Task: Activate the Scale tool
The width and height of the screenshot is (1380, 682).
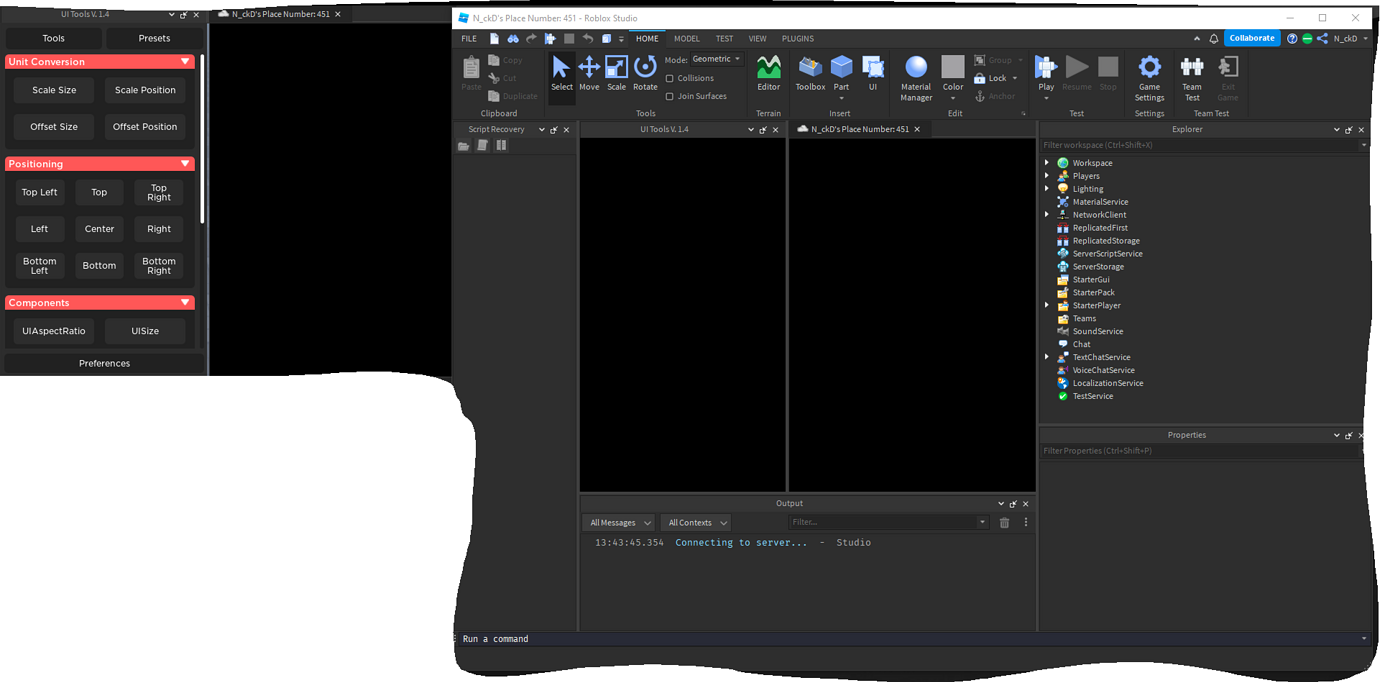Action: 616,72
